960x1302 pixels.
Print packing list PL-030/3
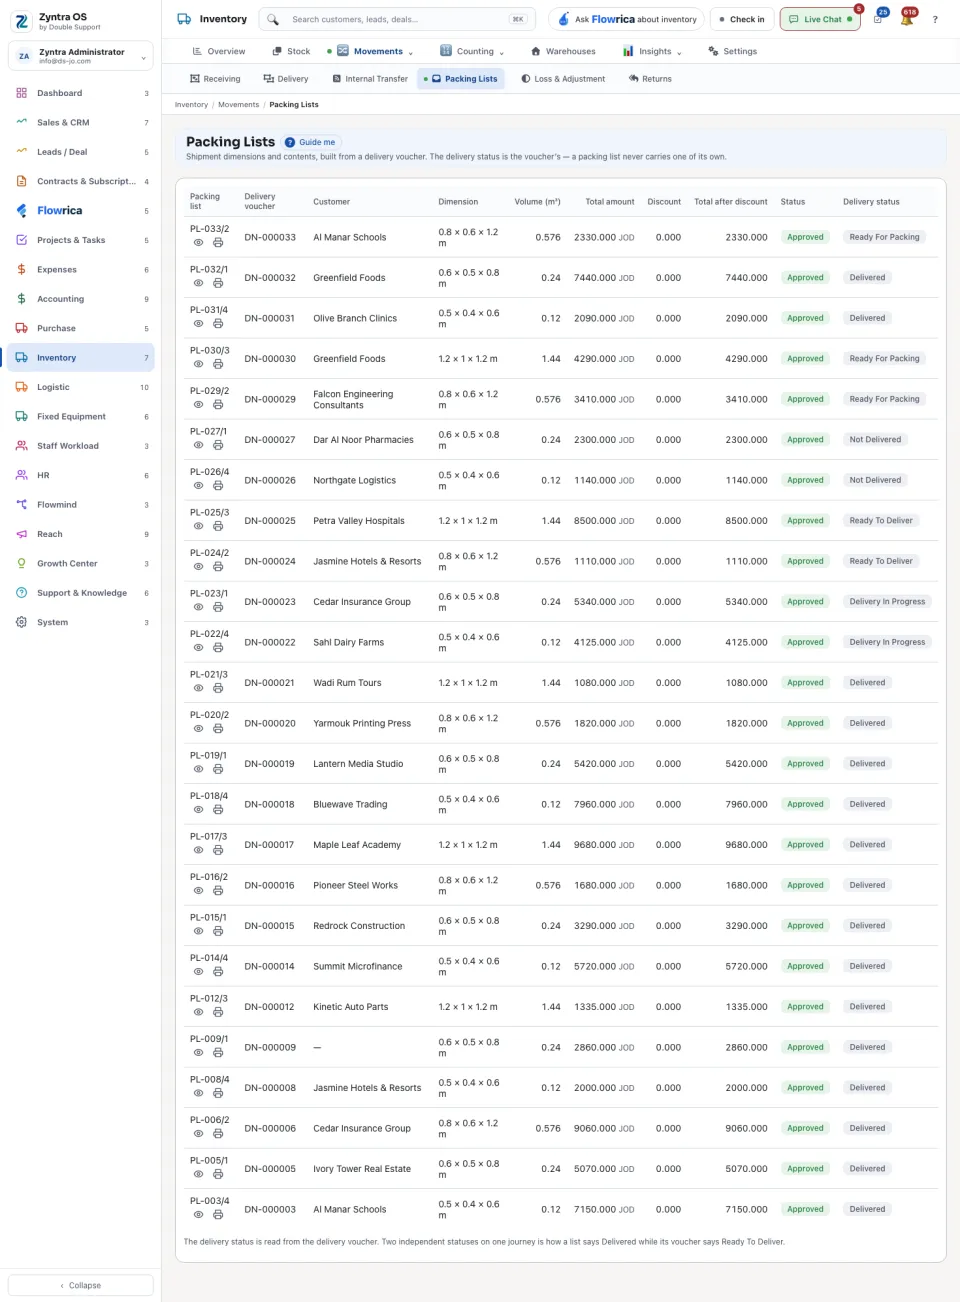[x=218, y=364]
